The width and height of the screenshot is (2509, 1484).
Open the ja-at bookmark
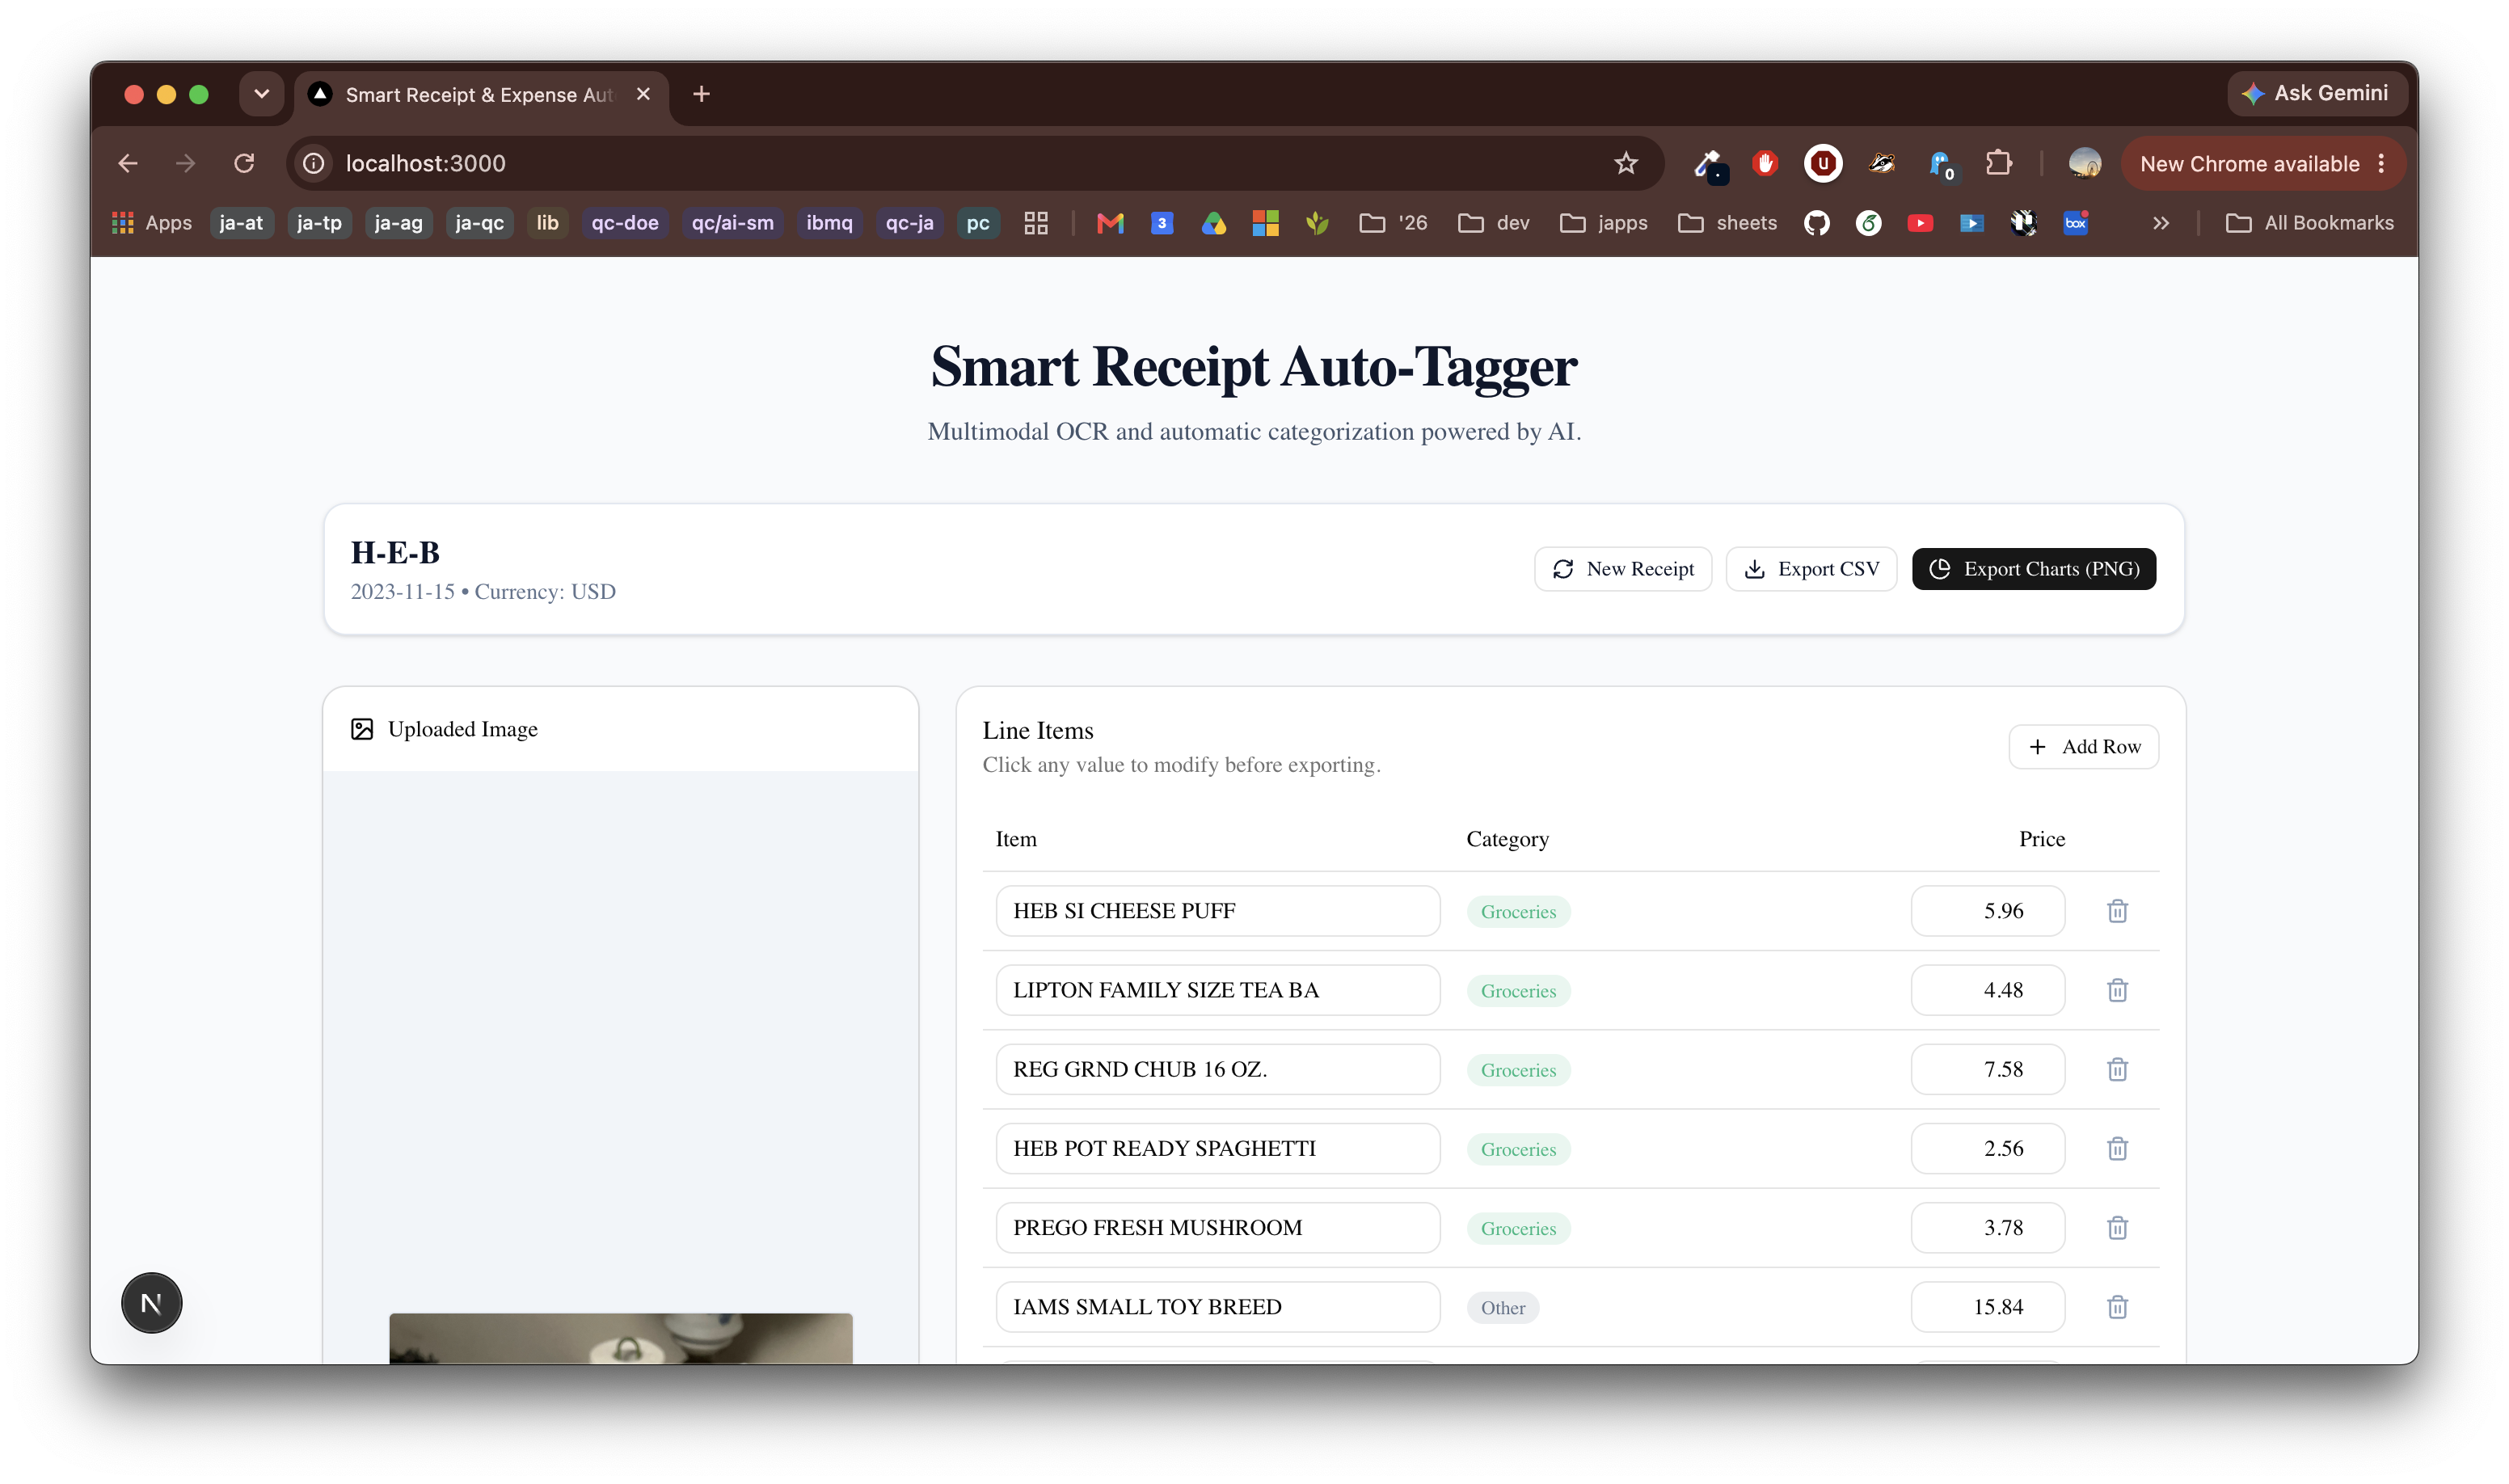(241, 223)
